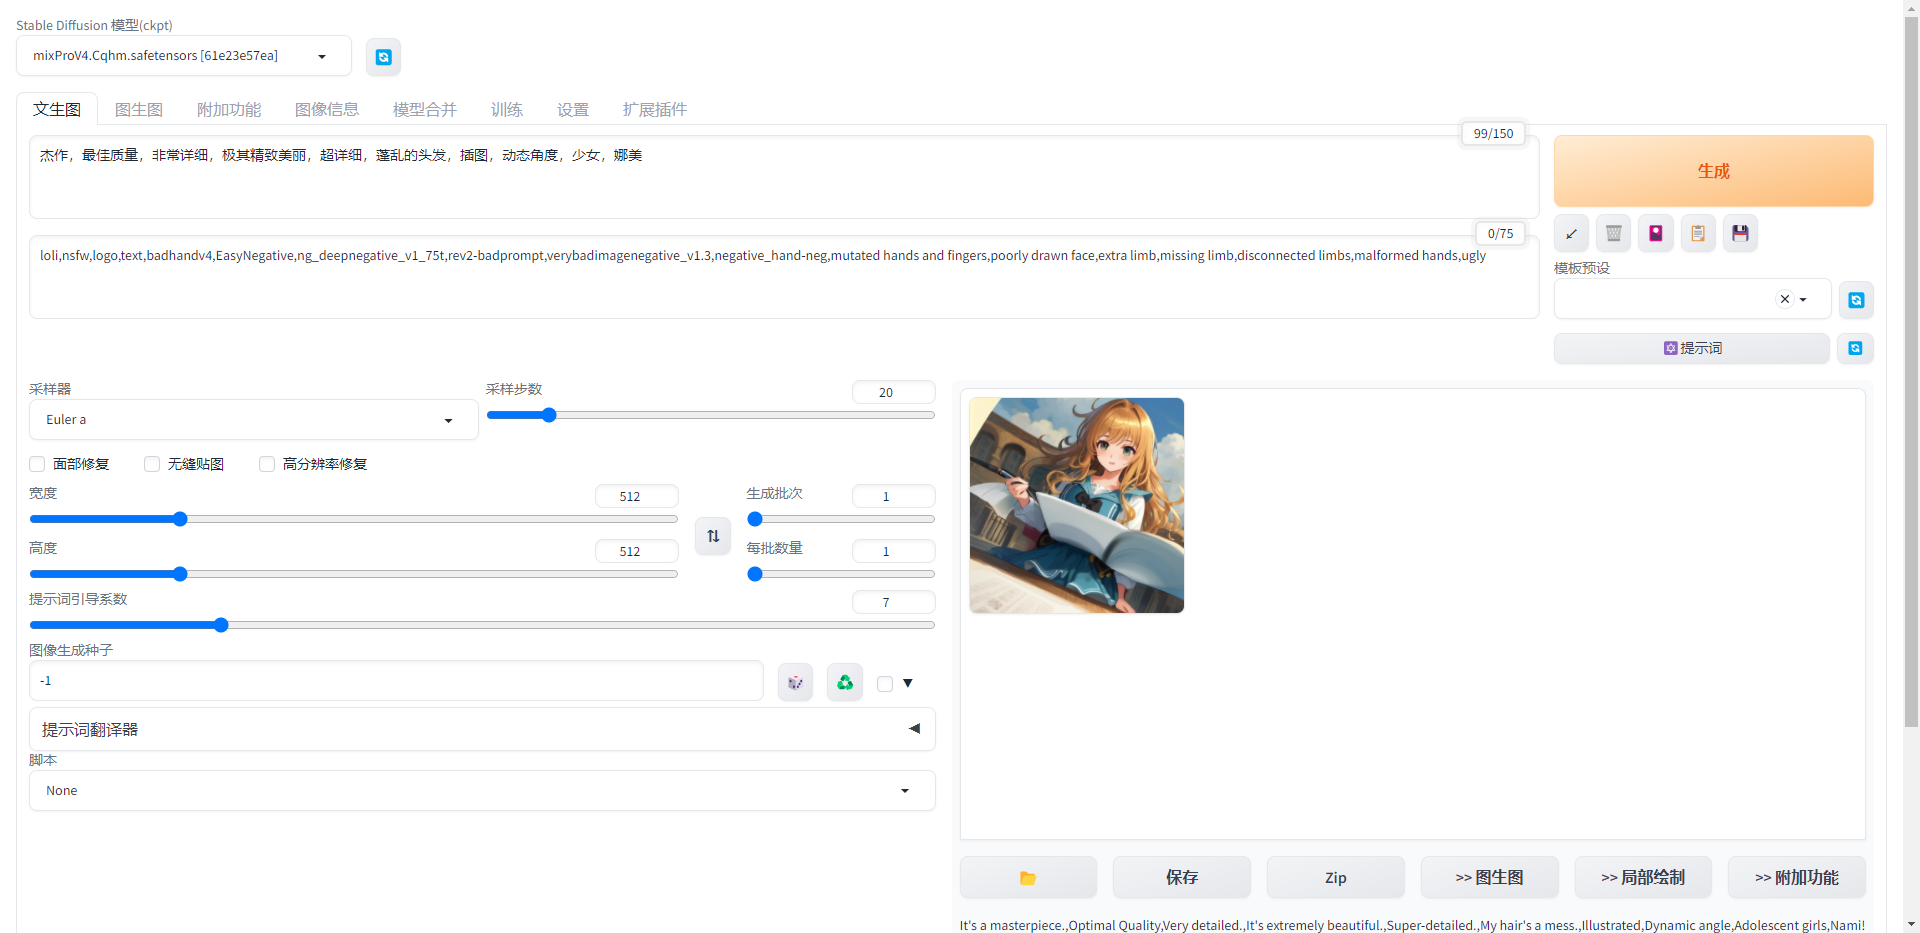The image size is (1920, 933).
Task: Refresh the 模板预设 preset list
Action: pos(1856,300)
